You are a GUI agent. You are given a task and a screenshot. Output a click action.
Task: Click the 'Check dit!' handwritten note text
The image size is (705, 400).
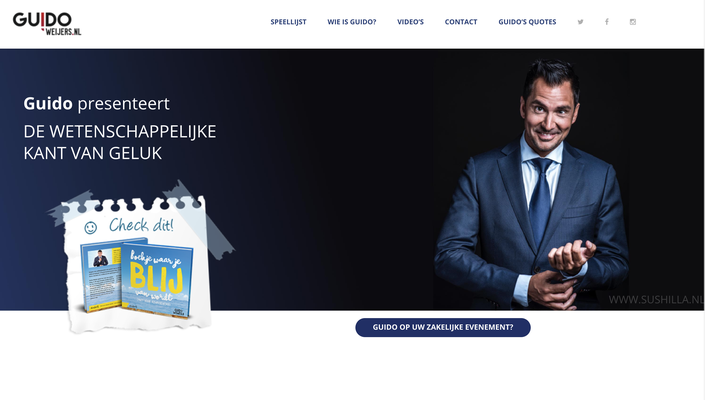point(141,225)
